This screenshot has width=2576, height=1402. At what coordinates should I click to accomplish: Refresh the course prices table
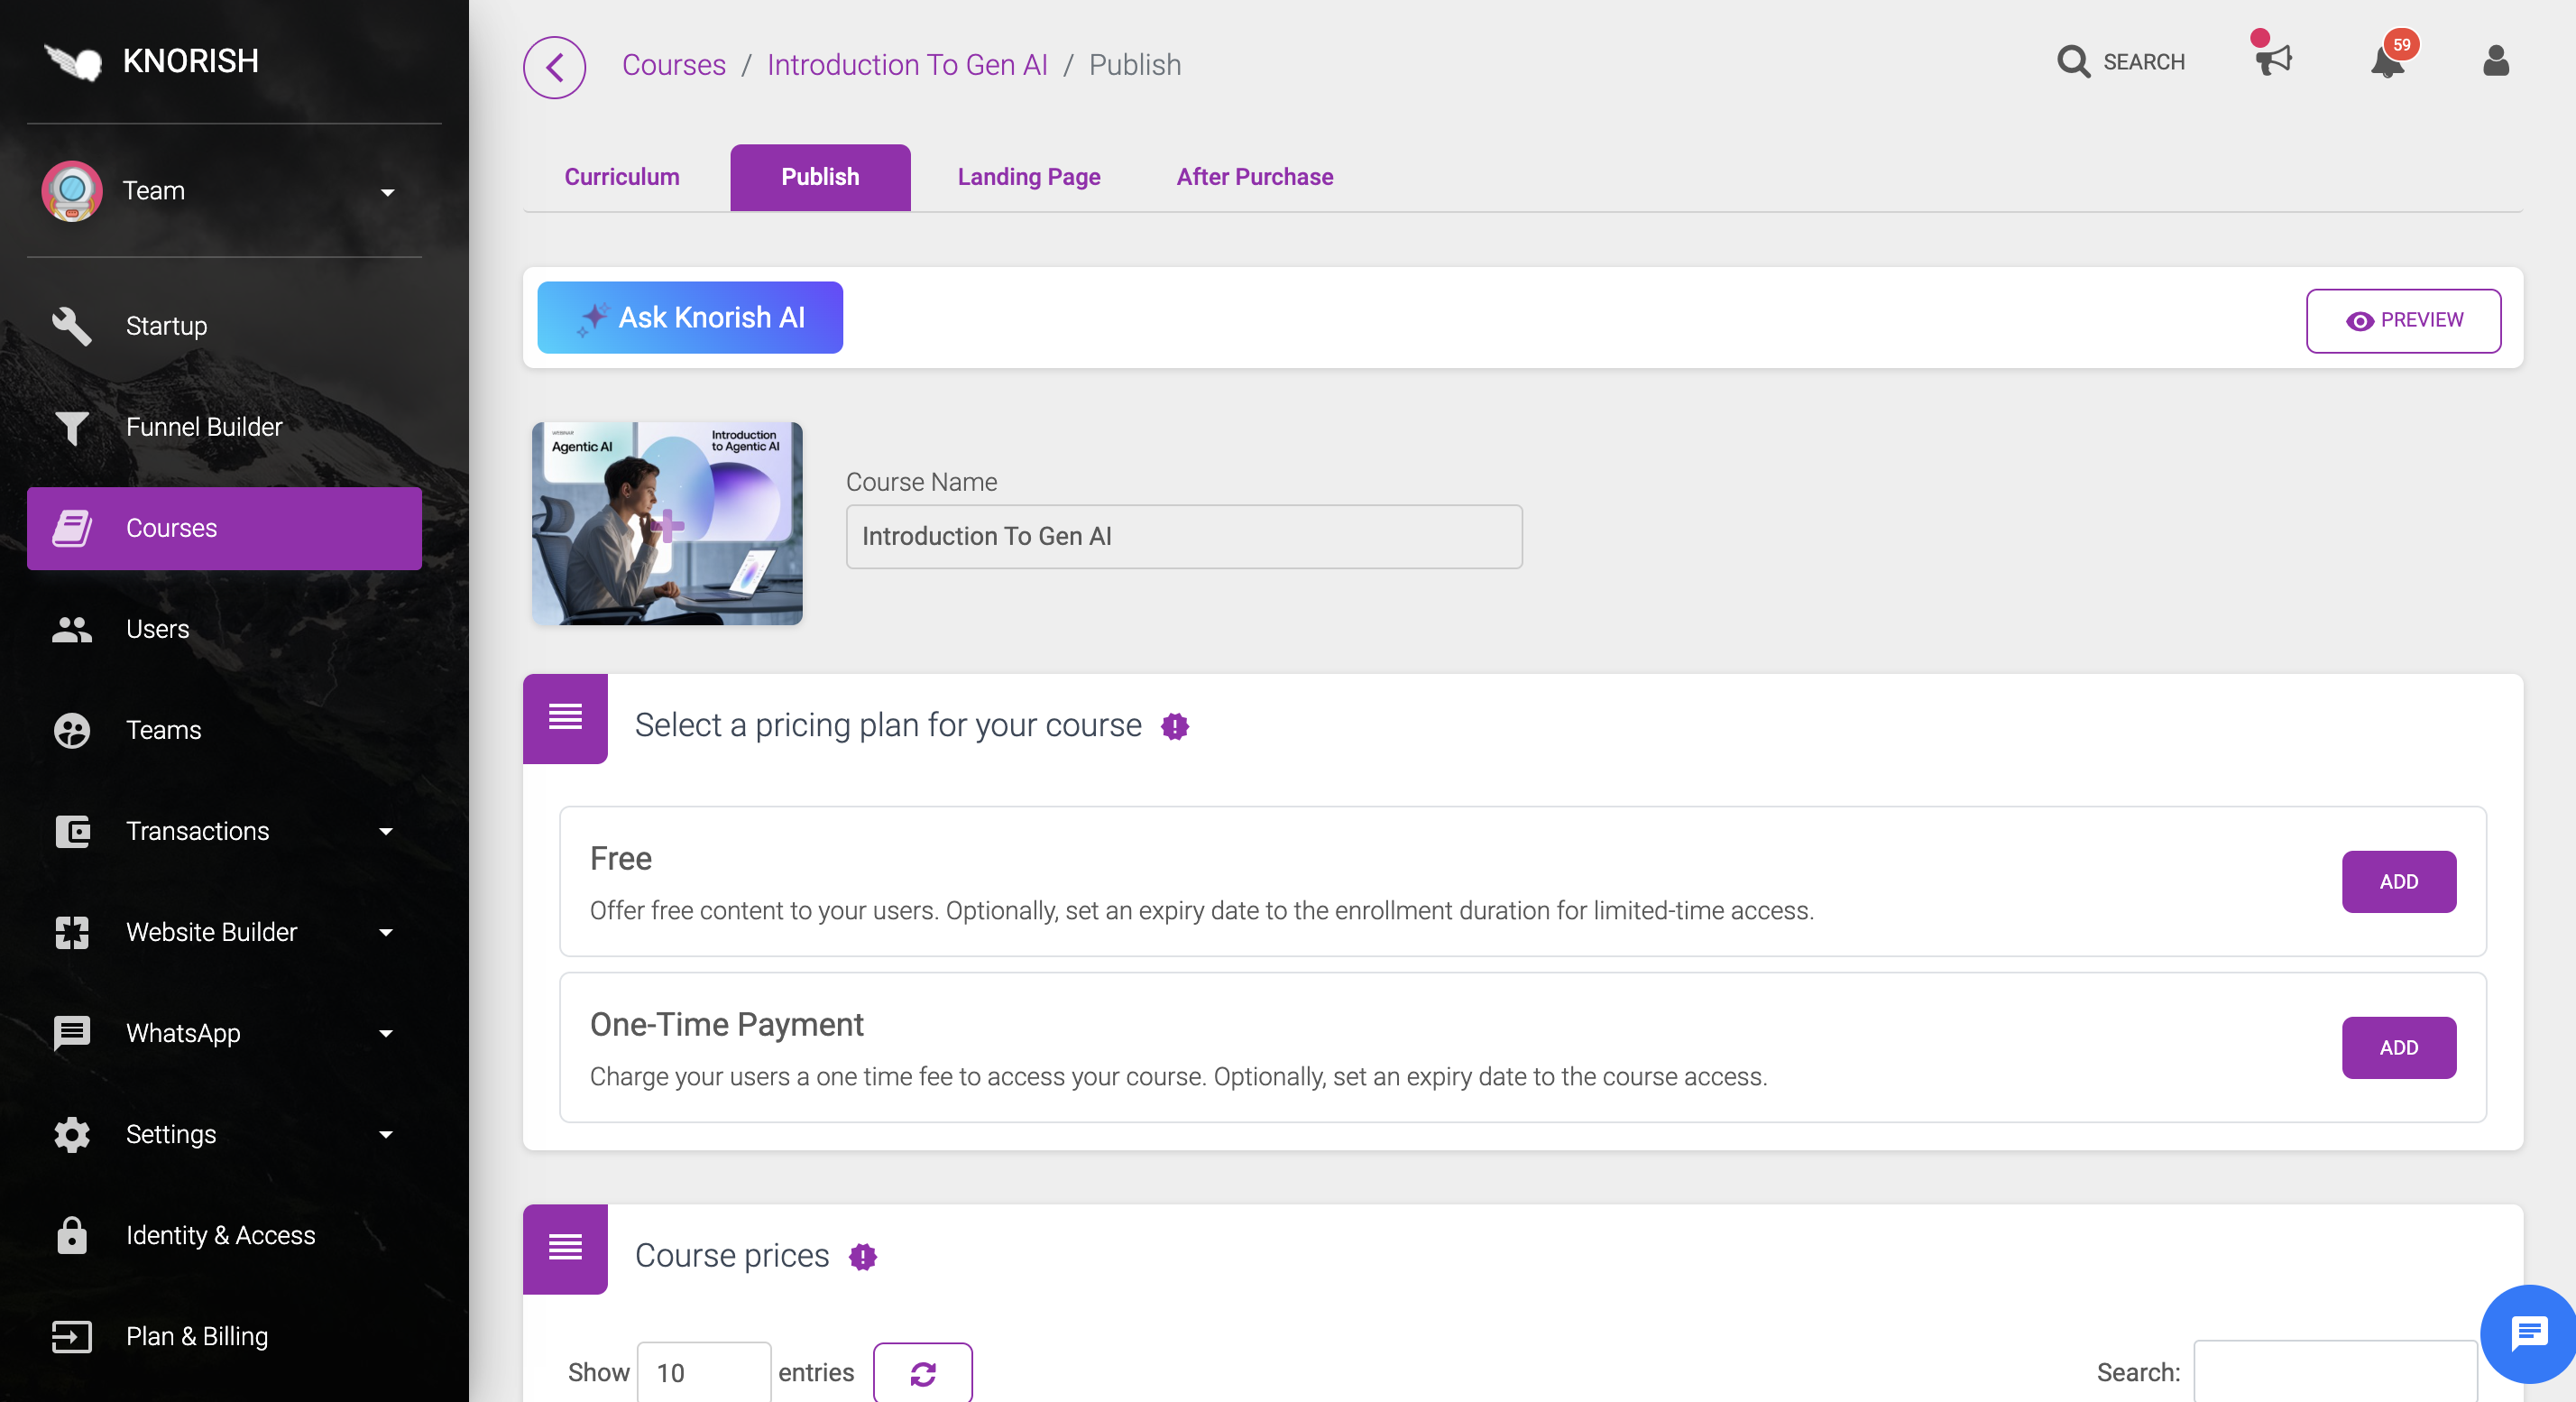pos(922,1373)
